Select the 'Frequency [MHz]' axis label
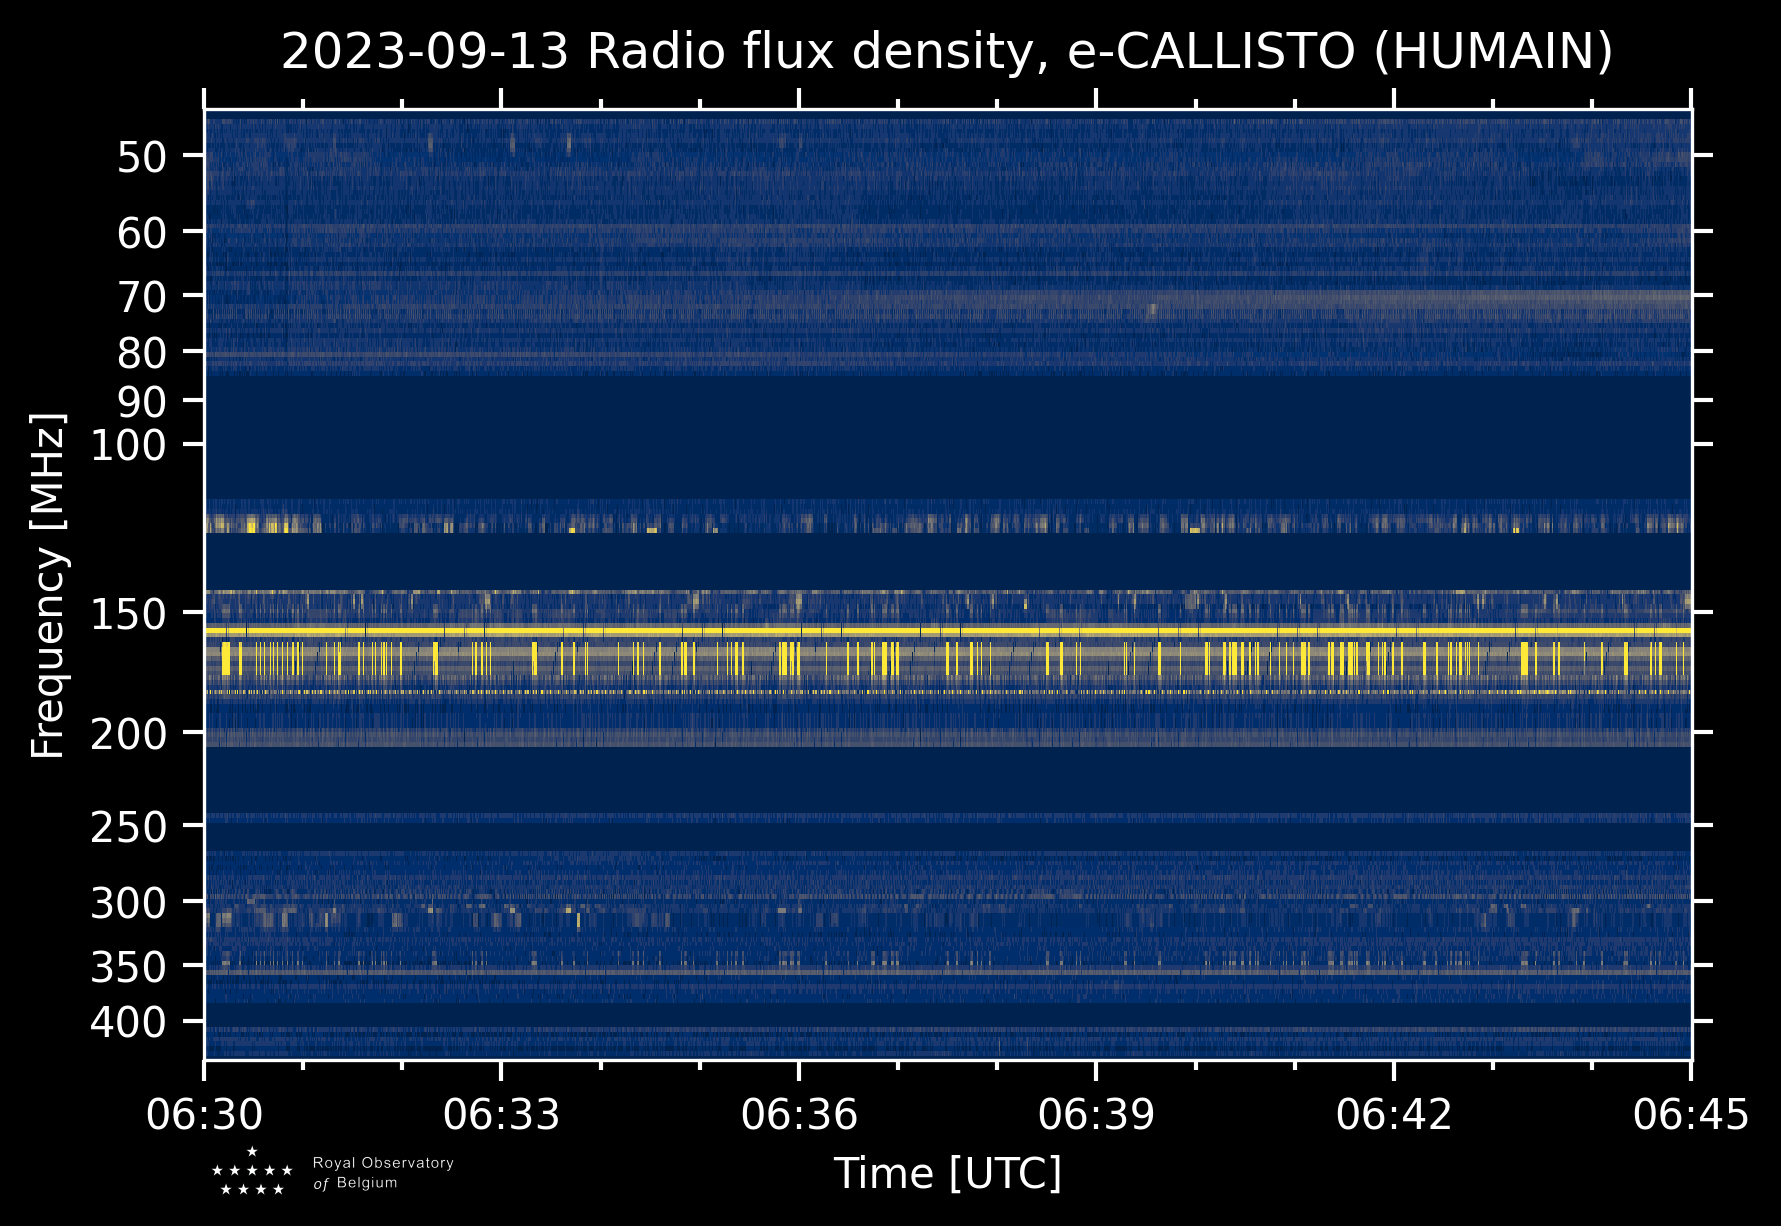 [48, 586]
